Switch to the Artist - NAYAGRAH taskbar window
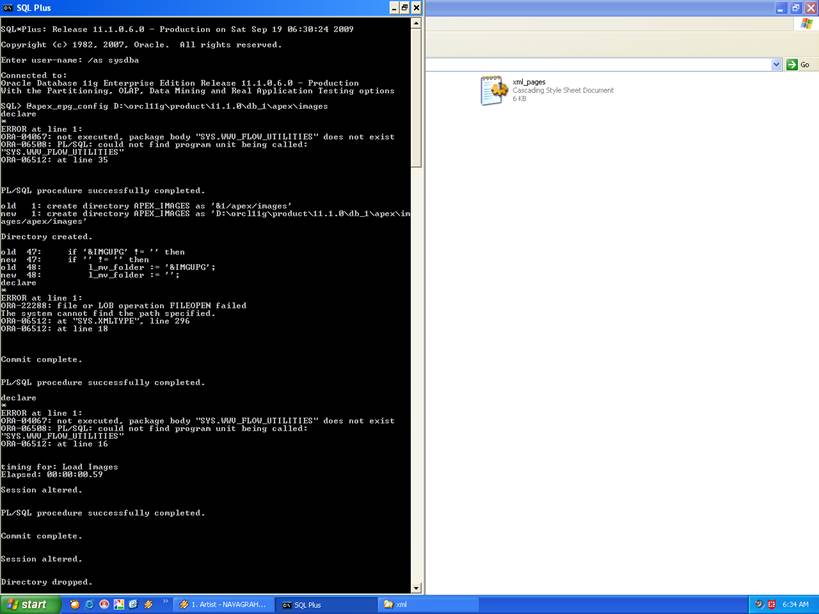 click(x=222, y=604)
